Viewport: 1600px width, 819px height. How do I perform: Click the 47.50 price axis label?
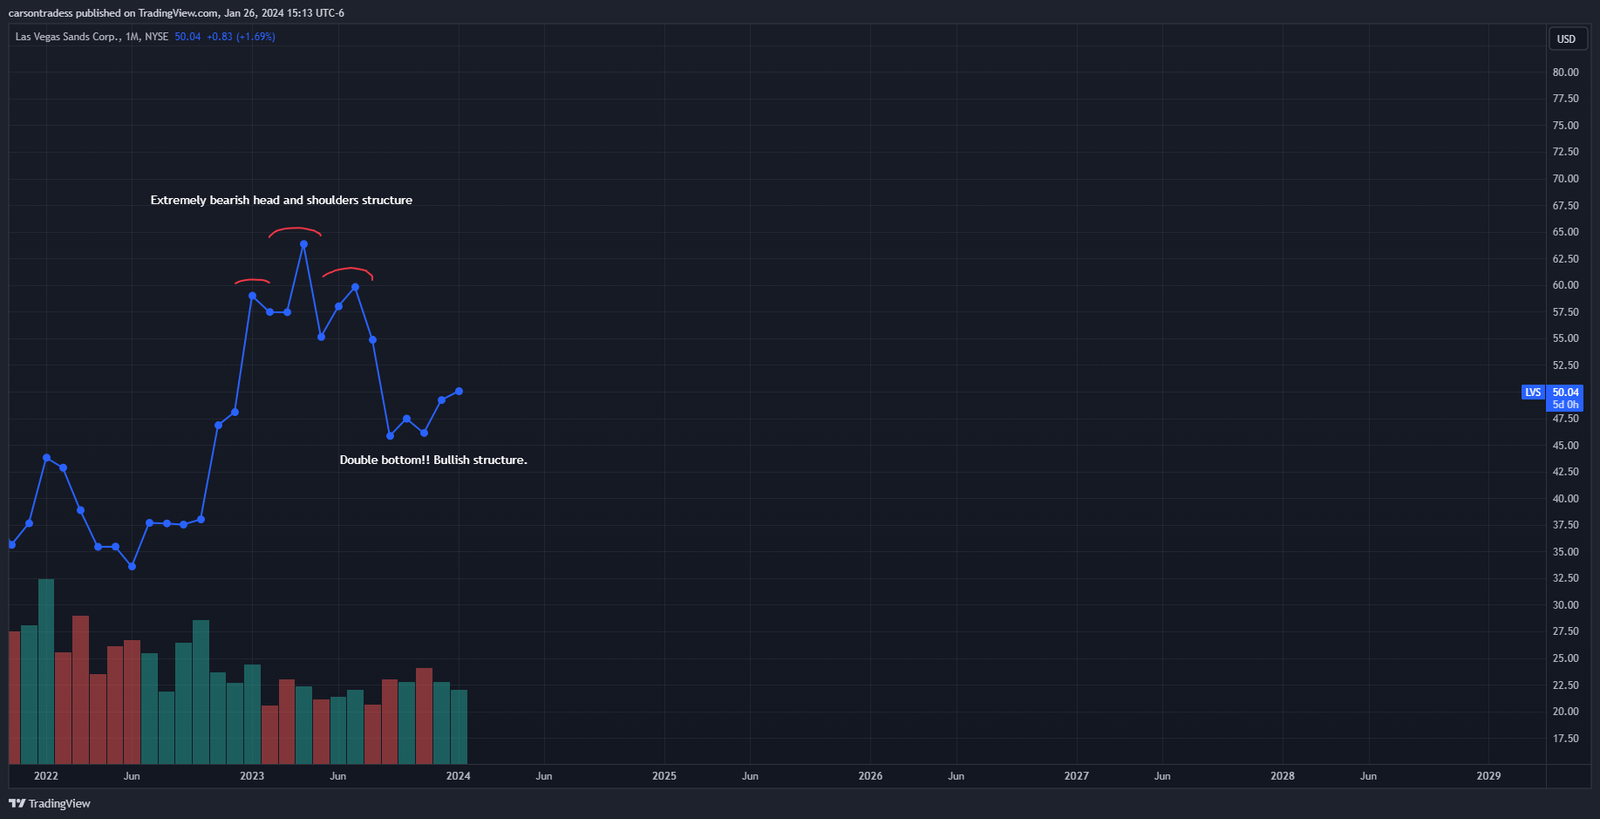tap(1565, 419)
